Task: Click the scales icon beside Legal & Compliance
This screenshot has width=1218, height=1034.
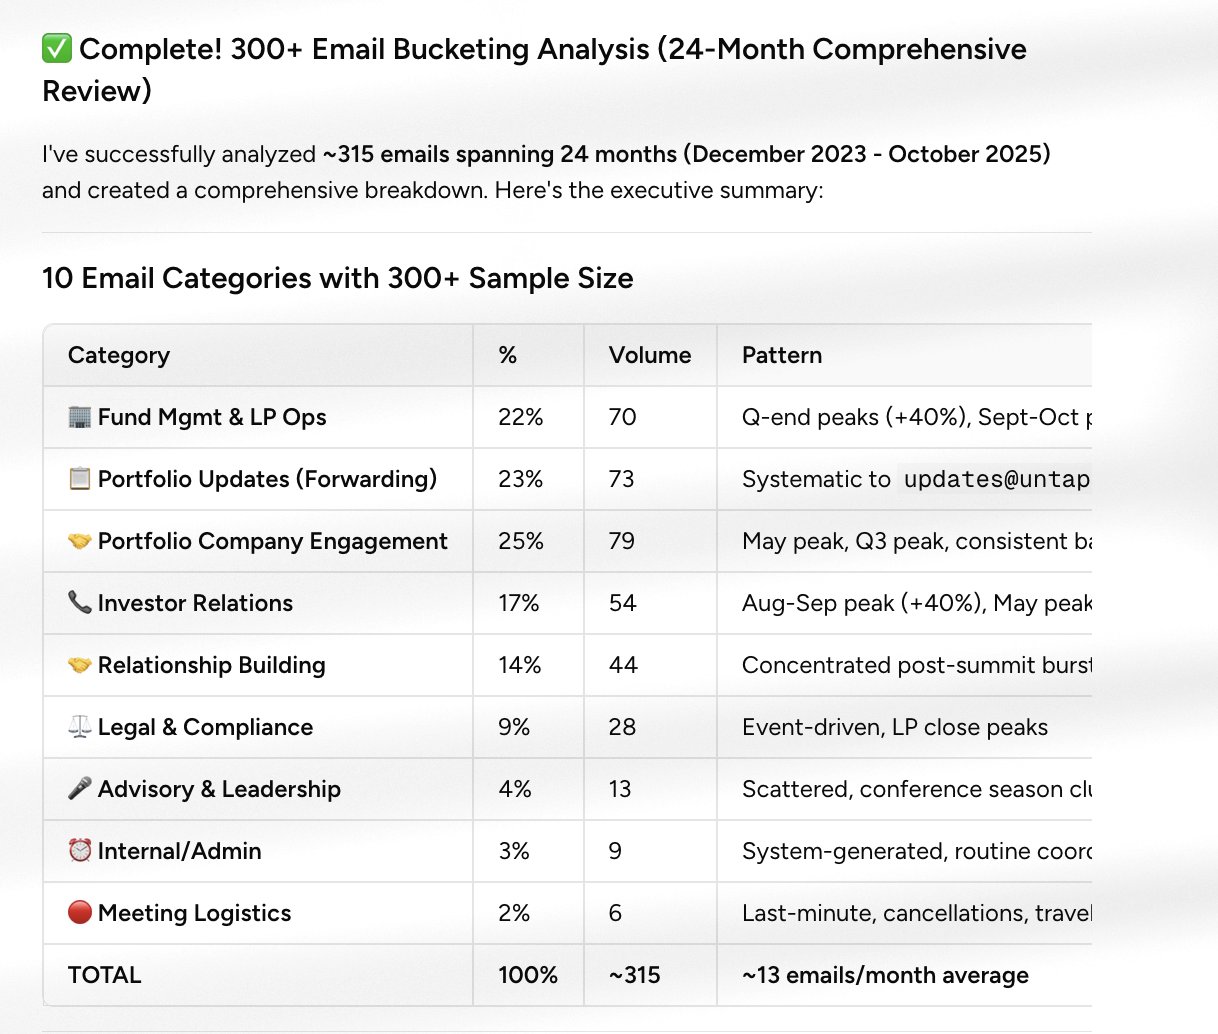Action: tap(79, 727)
